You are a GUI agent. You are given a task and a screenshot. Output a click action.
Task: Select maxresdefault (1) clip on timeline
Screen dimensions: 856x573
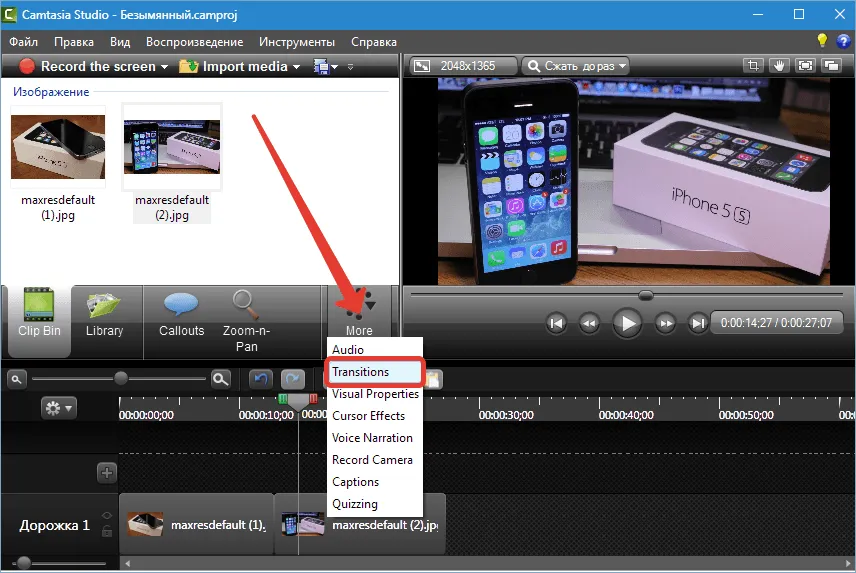[x=197, y=524]
